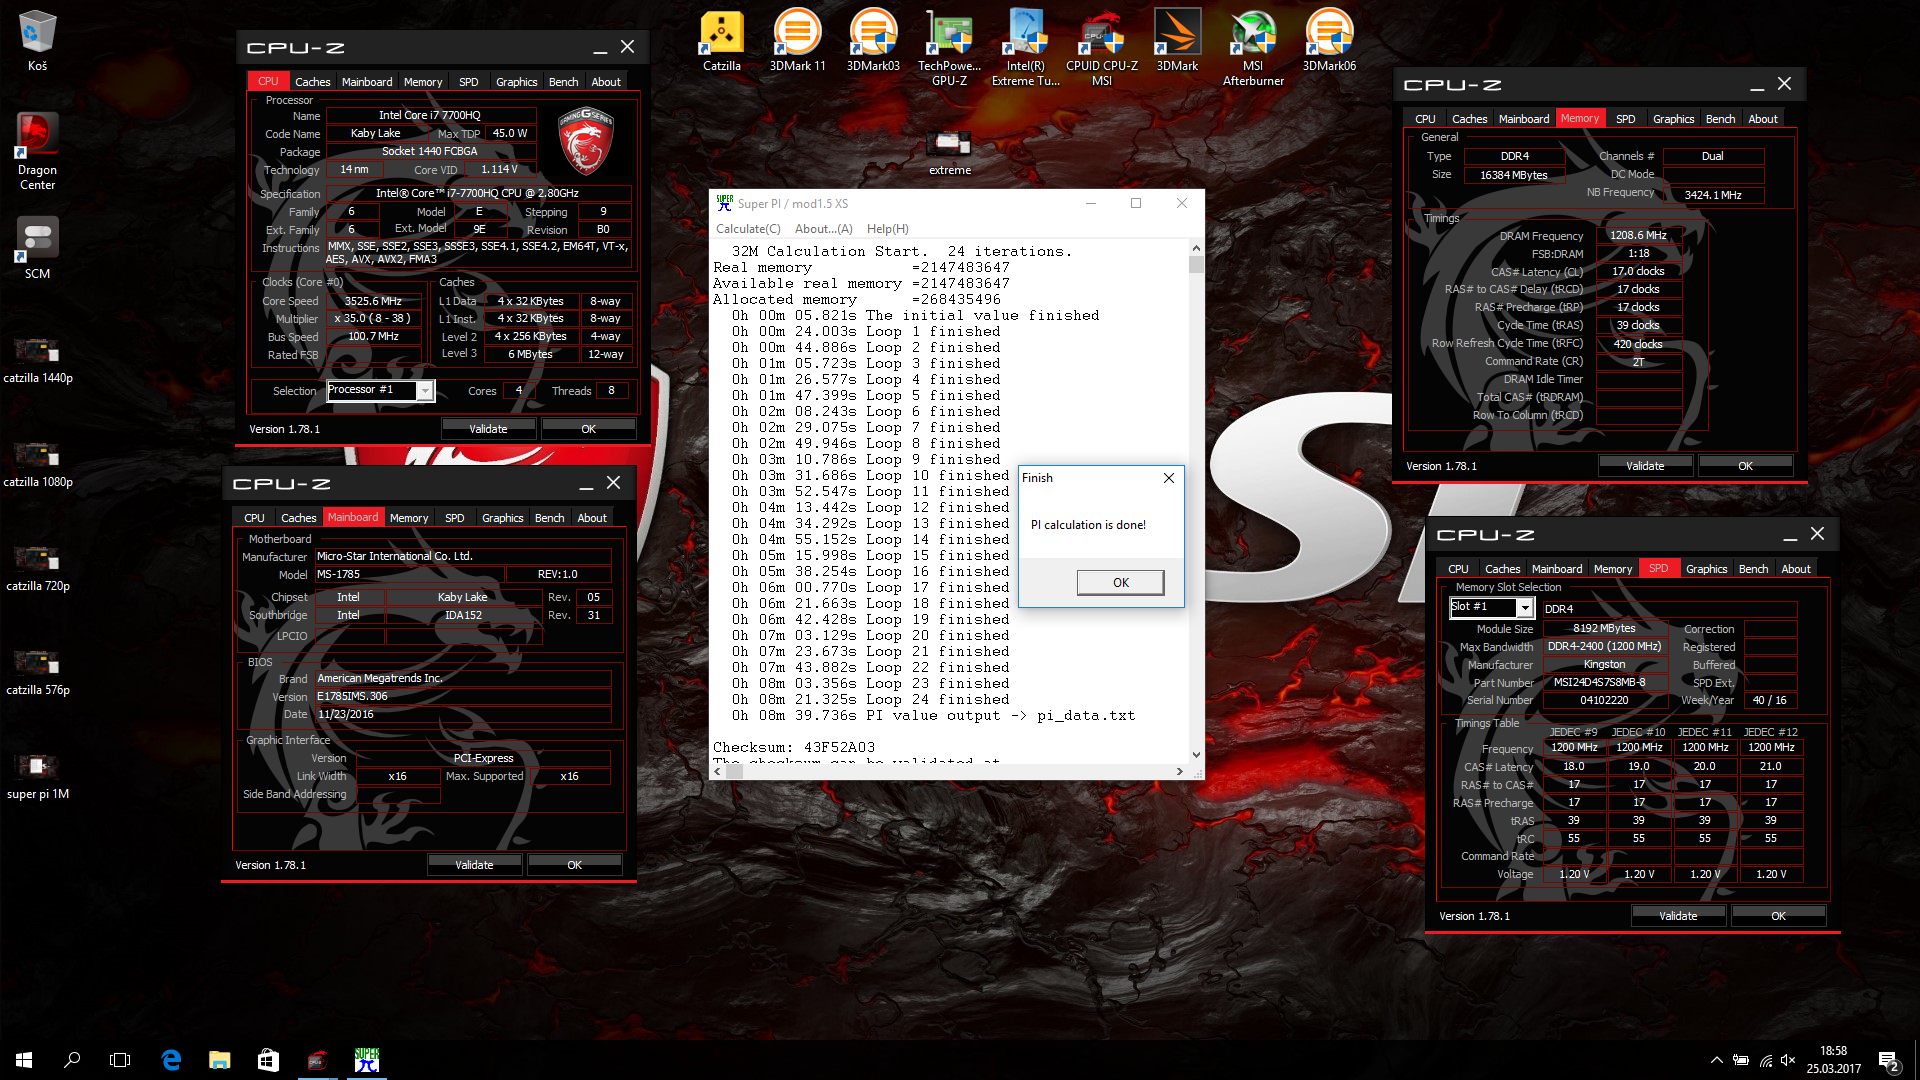Open File Explorer from the taskbar
This screenshot has width=1920, height=1080.
(219, 1060)
